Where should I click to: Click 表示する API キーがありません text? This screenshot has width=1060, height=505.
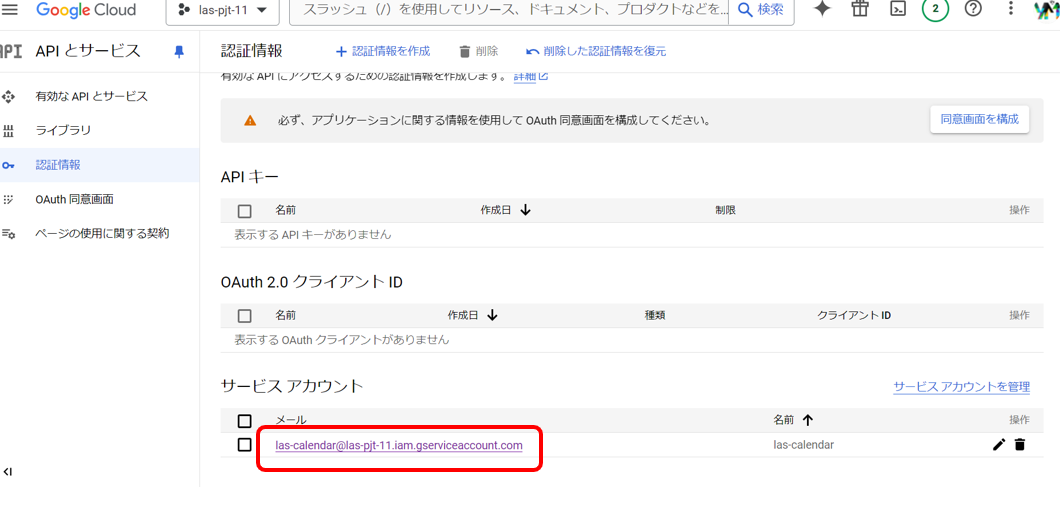pos(313,235)
